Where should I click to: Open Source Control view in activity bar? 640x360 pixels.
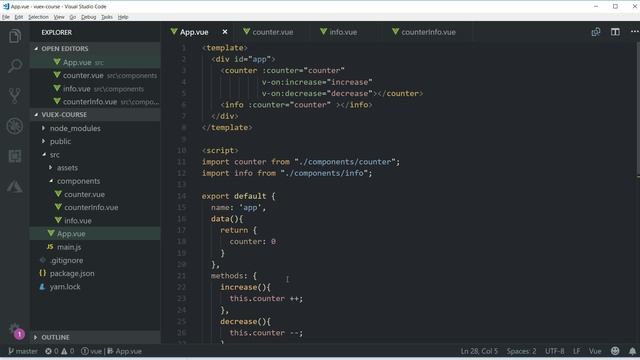click(x=15, y=96)
